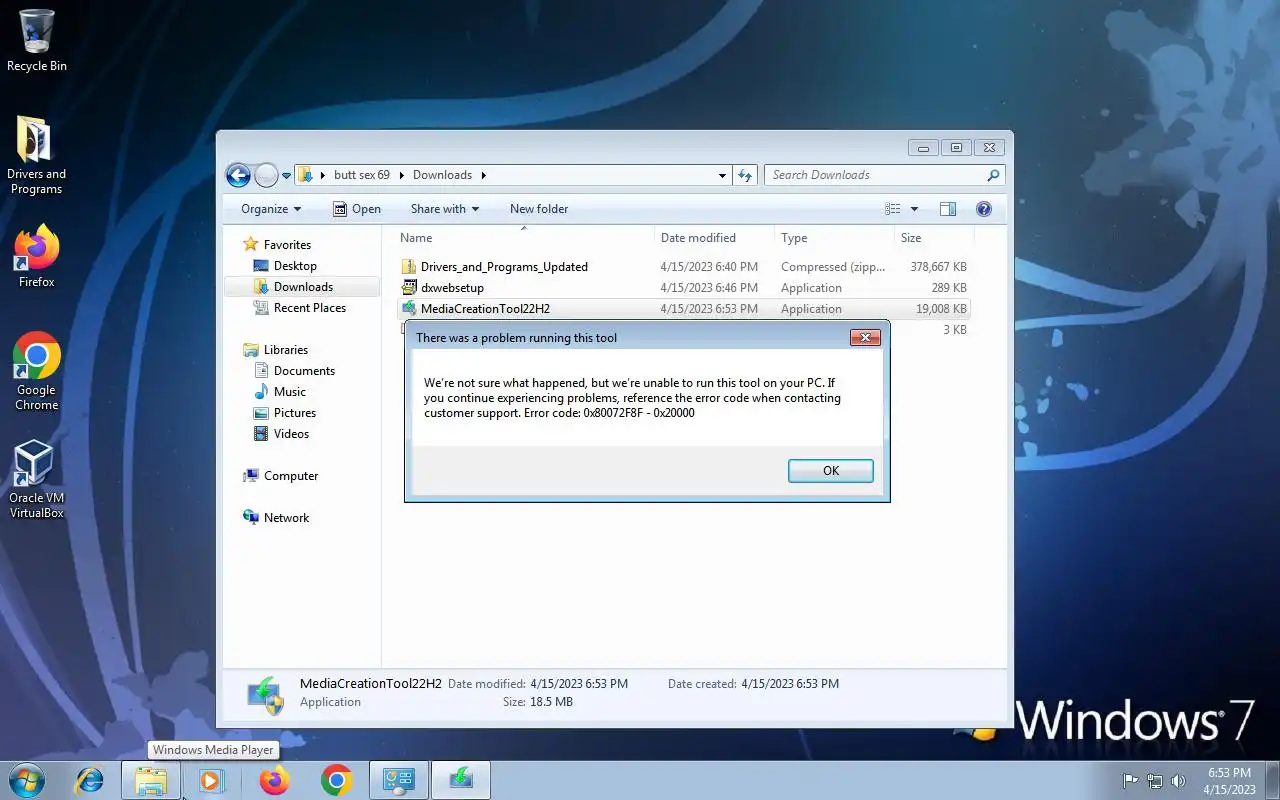This screenshot has height=800, width=1280.
Task: Open the Explorer Help question mark
Action: (983, 209)
